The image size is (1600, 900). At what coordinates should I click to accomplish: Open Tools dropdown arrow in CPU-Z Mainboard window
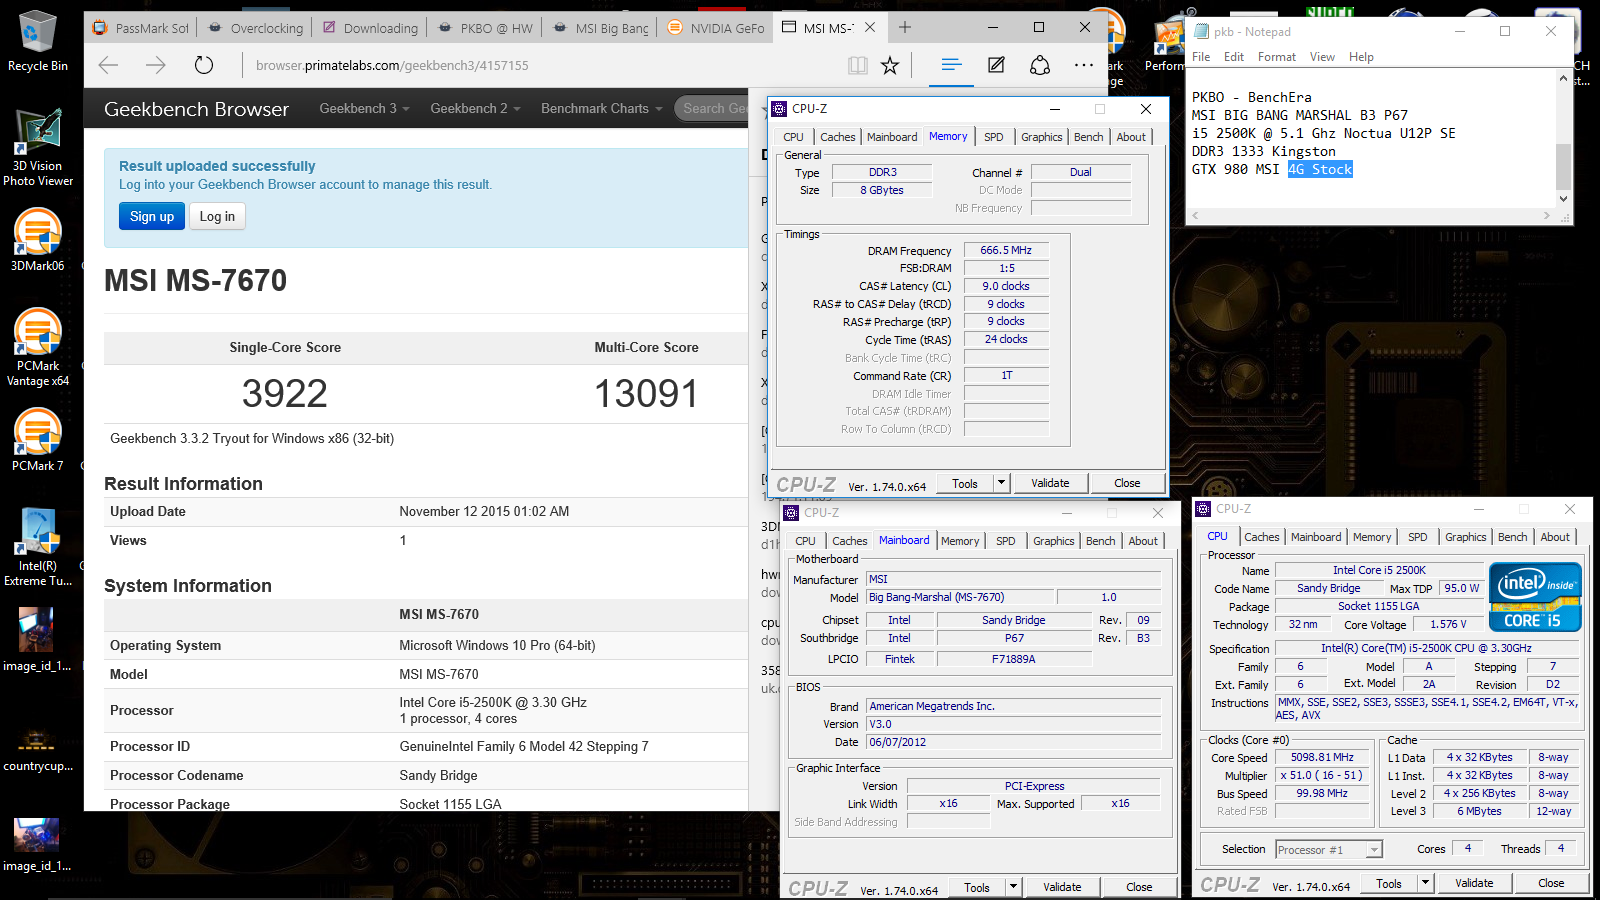1013,887
